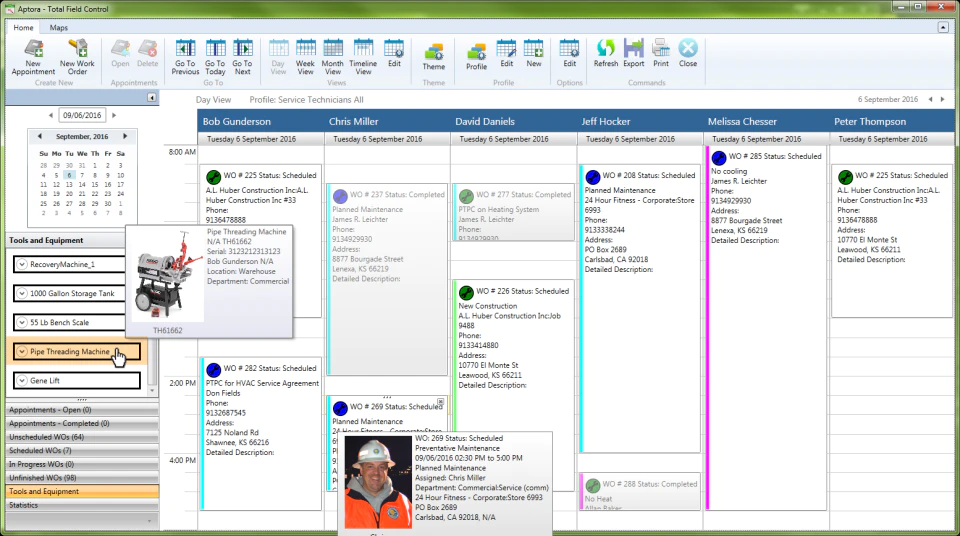
Task: Click the New Work Order icon
Action: [77, 57]
